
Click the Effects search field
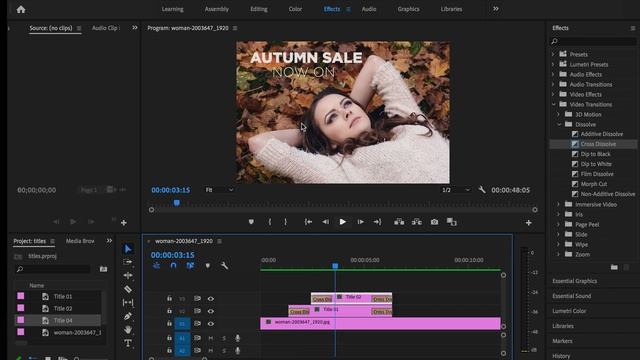tap(594, 41)
